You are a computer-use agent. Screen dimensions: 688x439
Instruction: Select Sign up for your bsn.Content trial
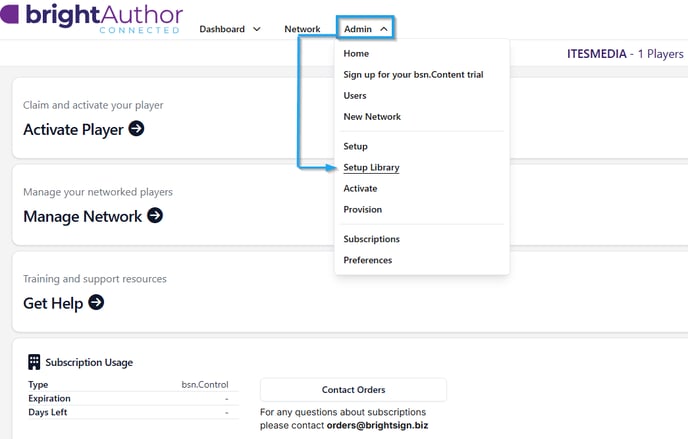[x=413, y=75]
